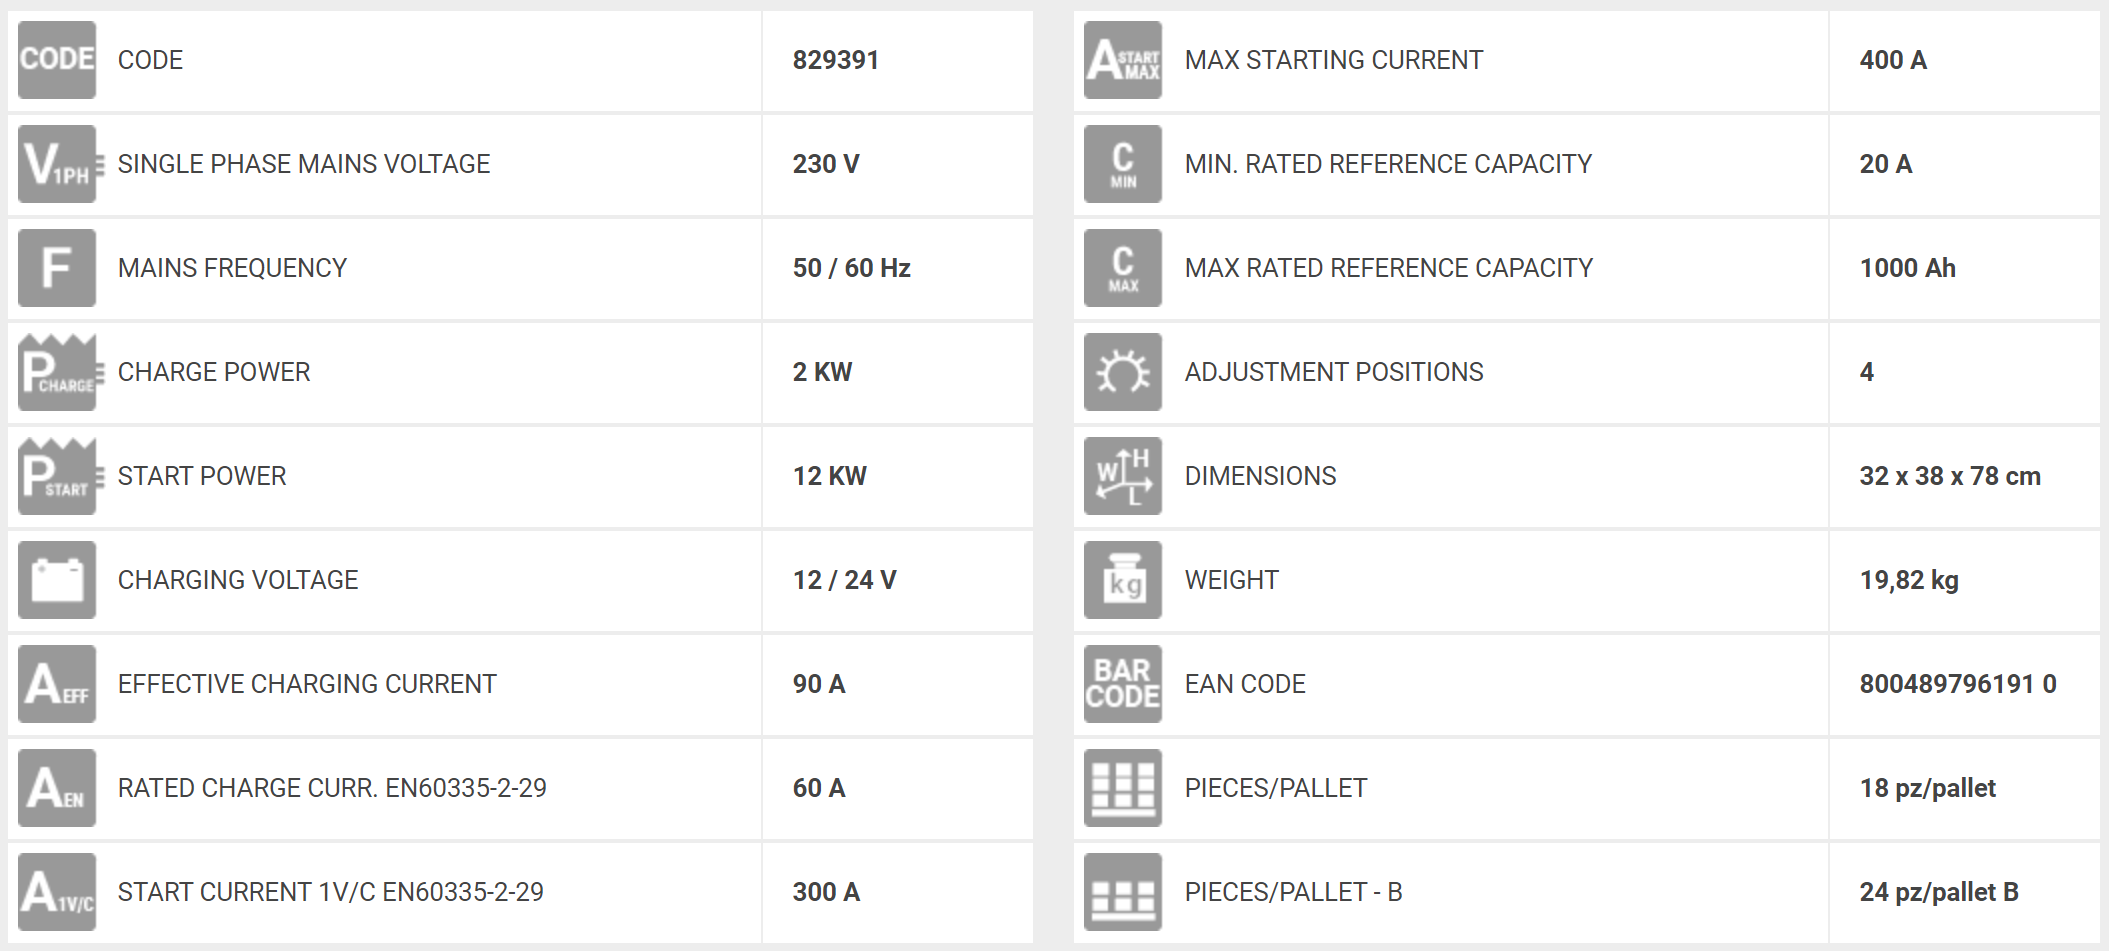Click the weight kg icon
The width and height of the screenshot is (2109, 951).
point(1123,580)
